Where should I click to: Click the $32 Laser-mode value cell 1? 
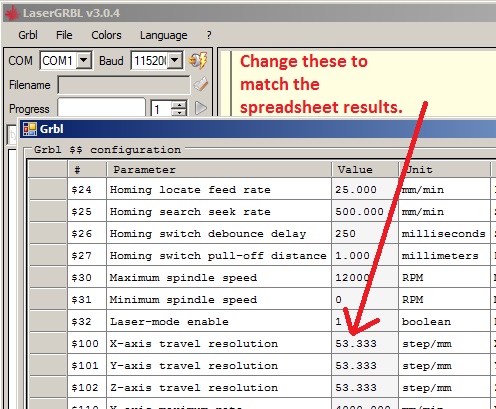(x=365, y=321)
